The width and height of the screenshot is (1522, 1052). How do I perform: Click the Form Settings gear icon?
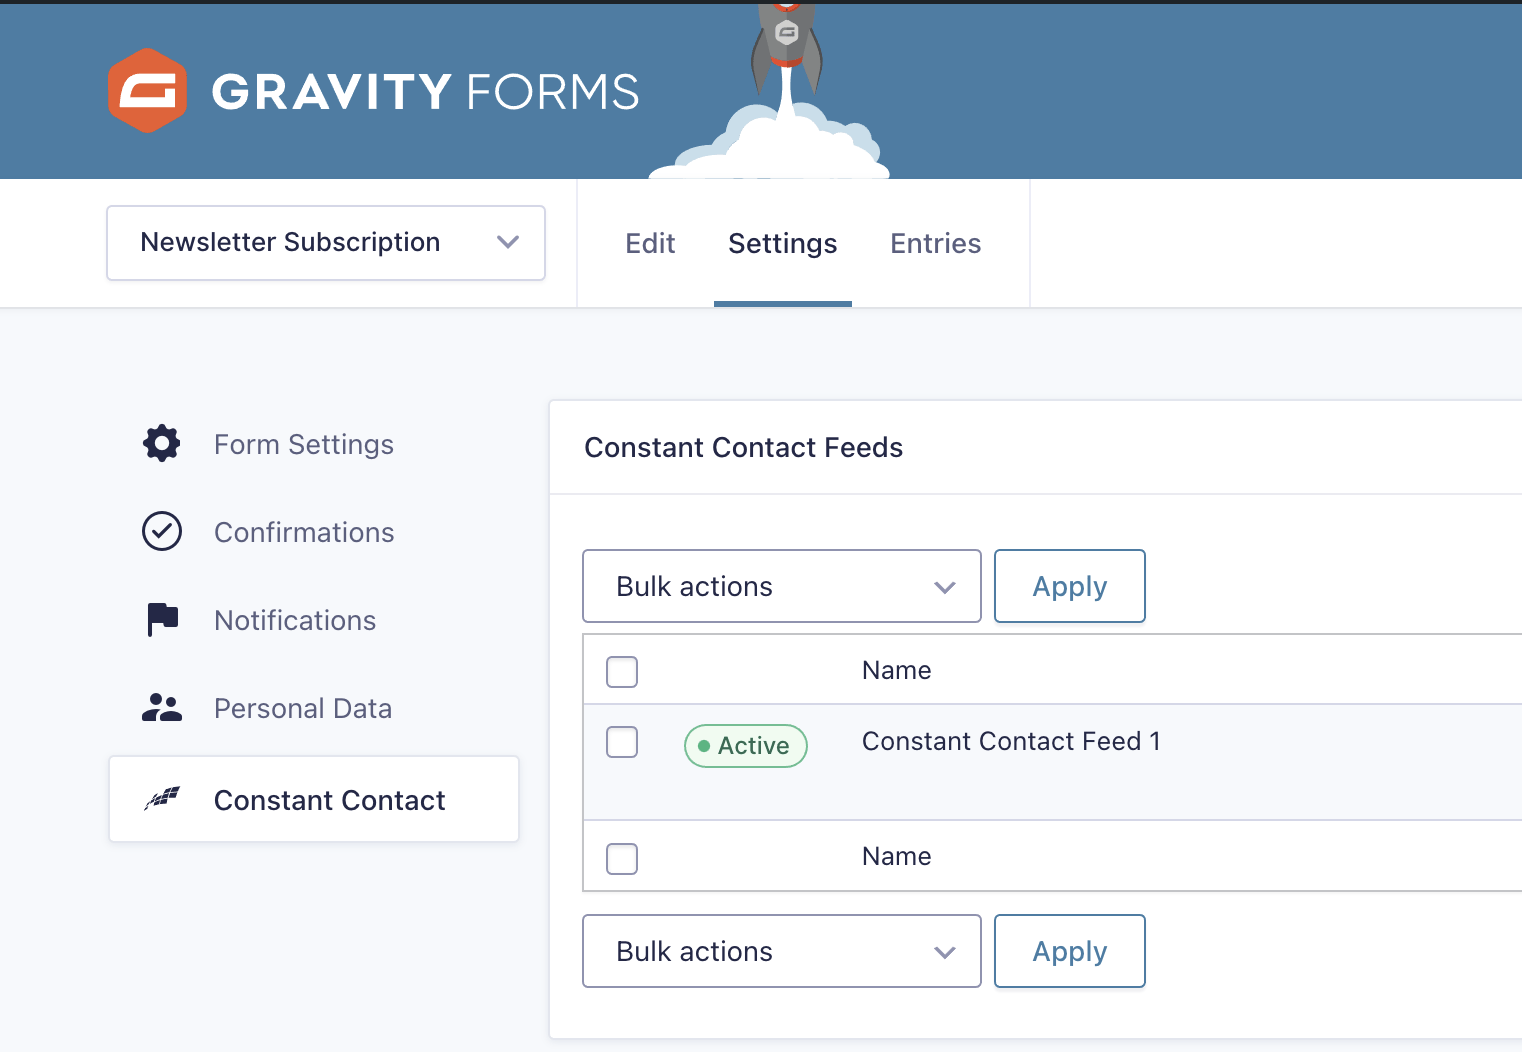(x=161, y=444)
